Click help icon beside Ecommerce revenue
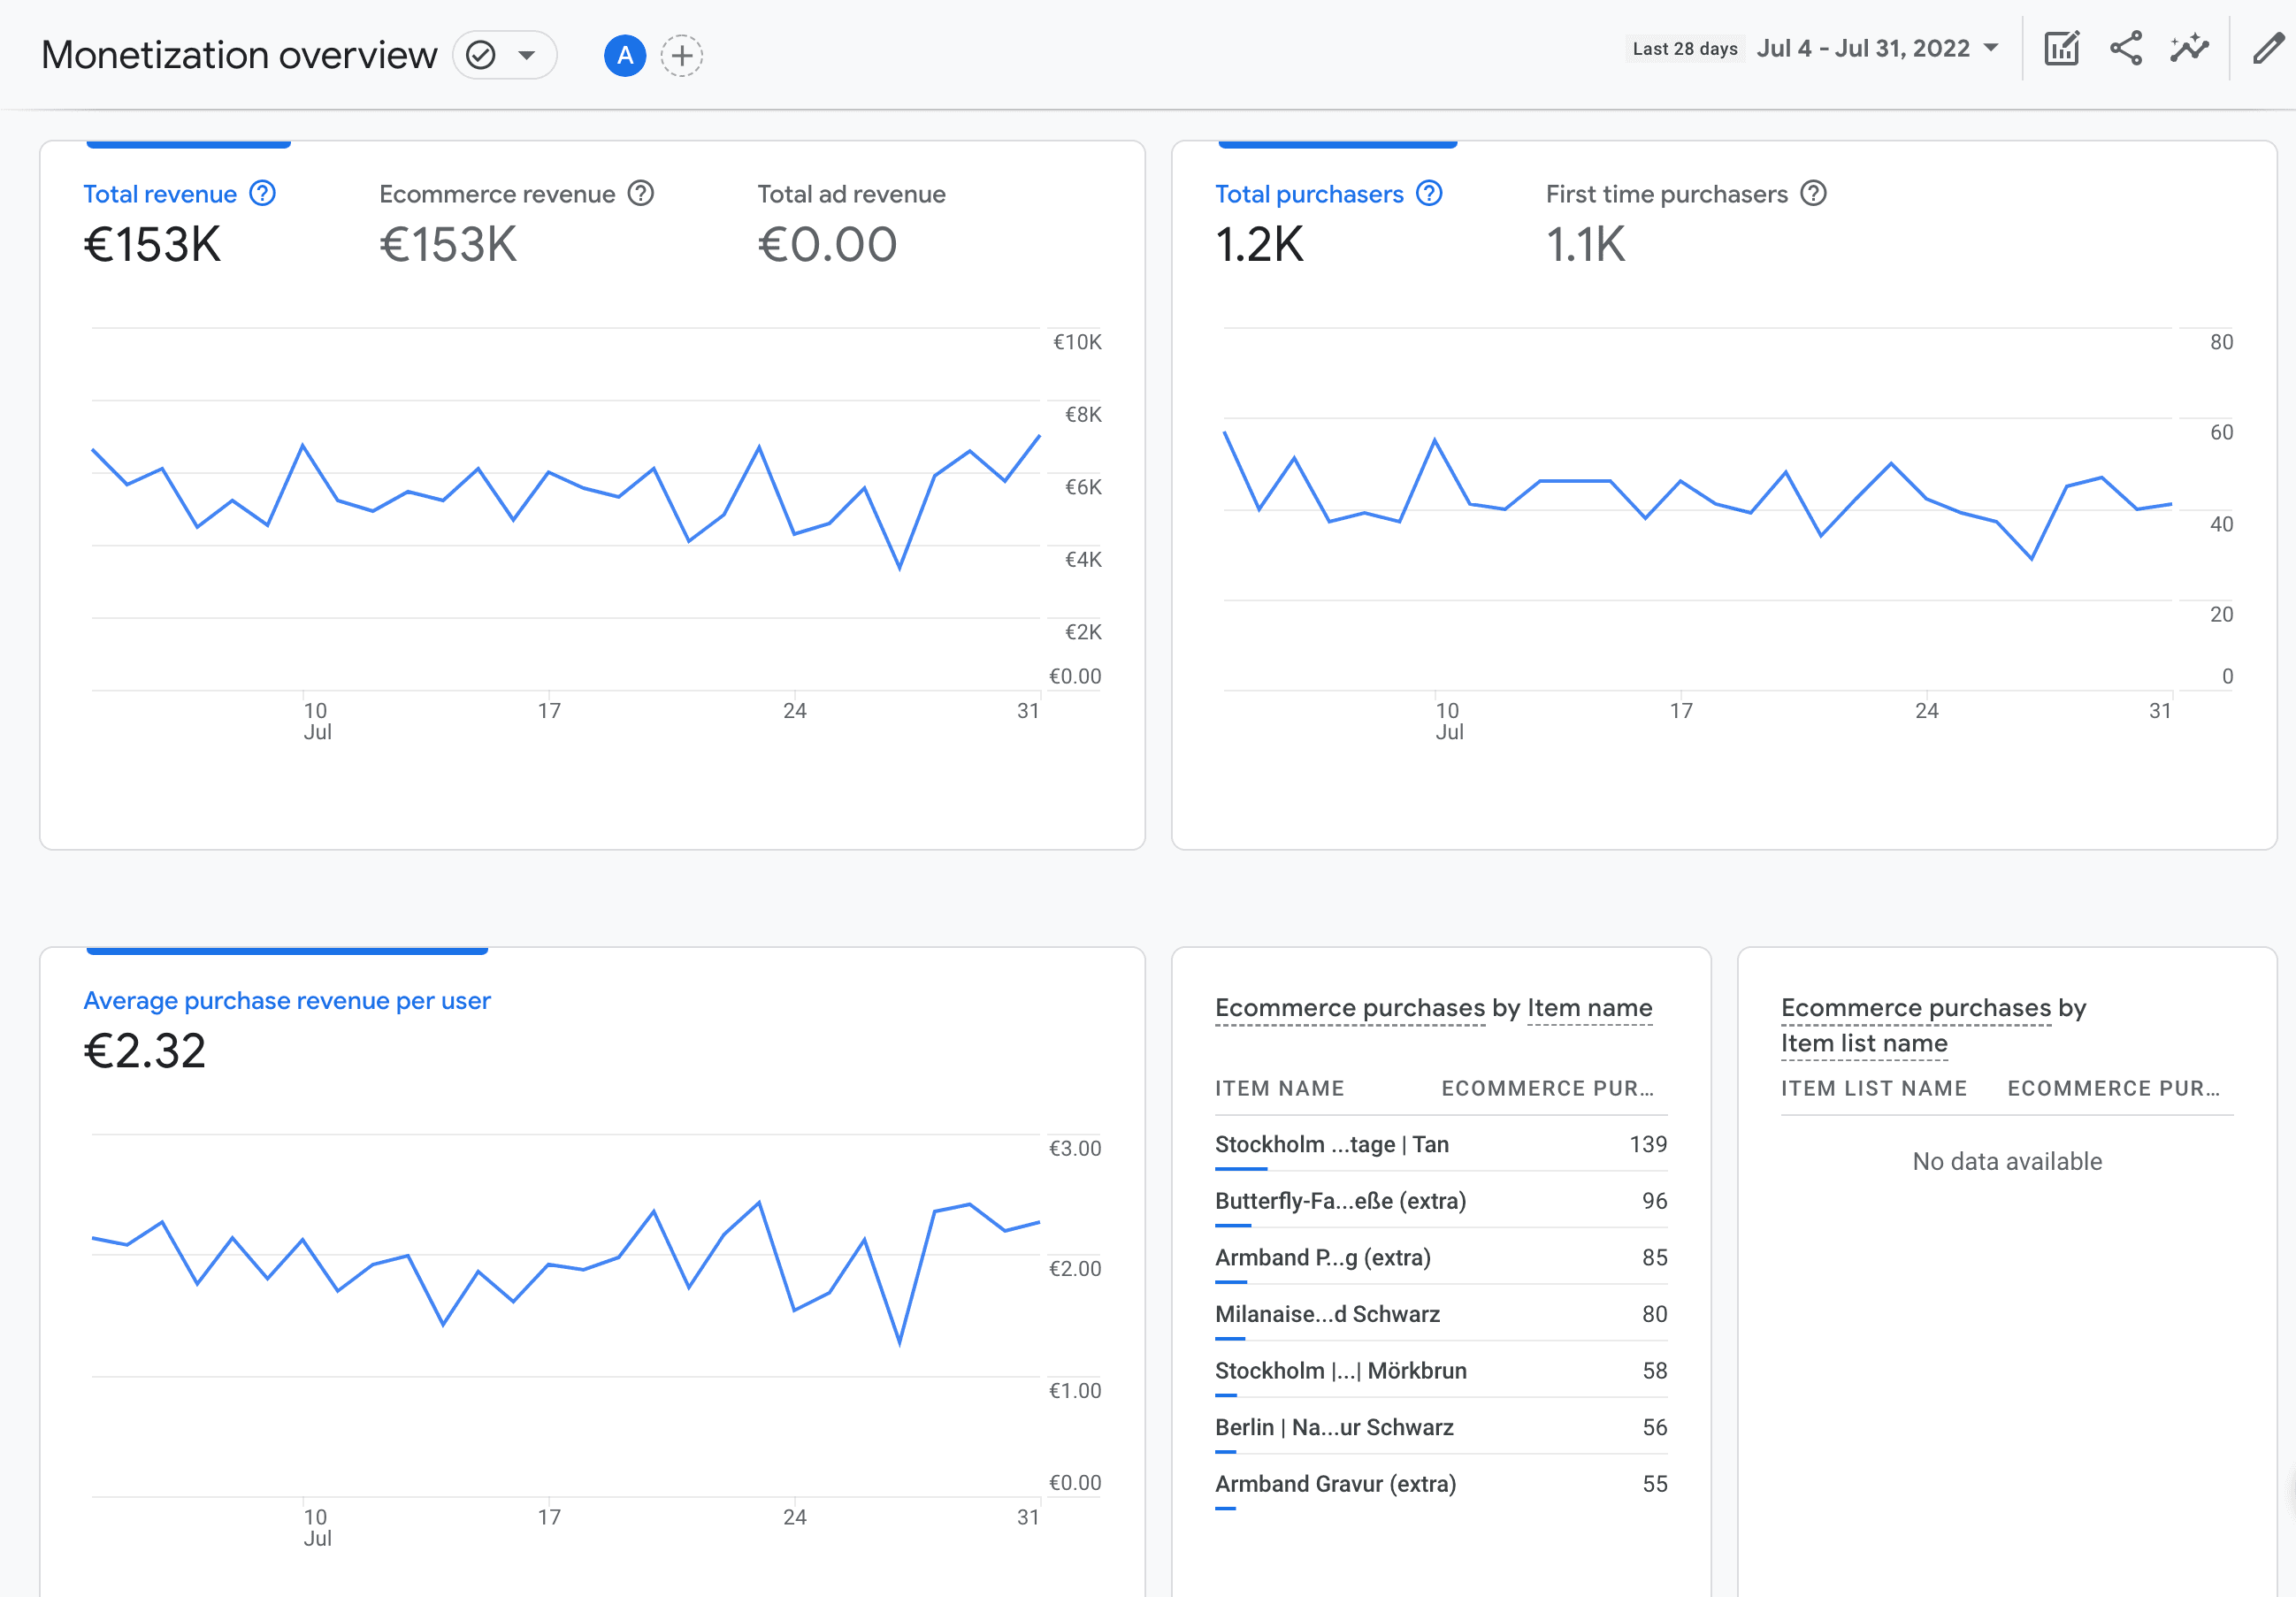The image size is (2296, 1597). click(x=640, y=193)
